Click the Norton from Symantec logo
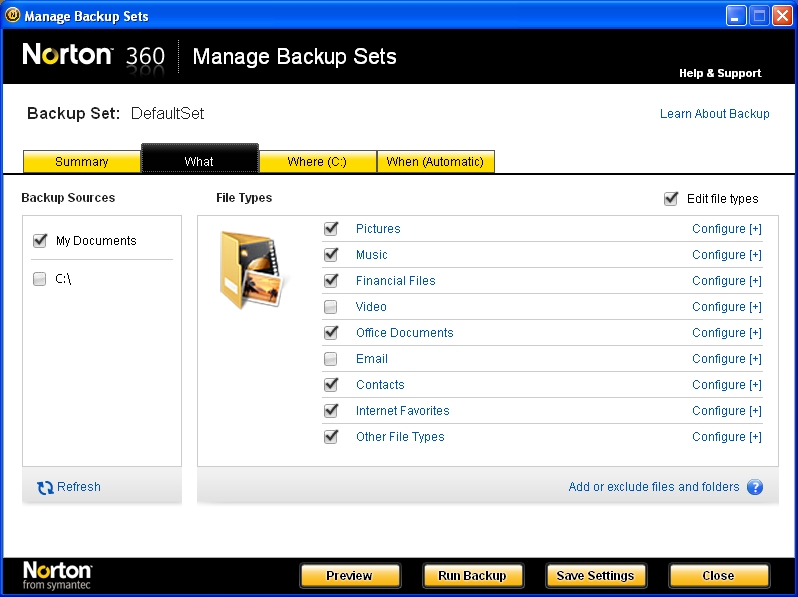This screenshot has height=597, width=798. [x=58, y=575]
